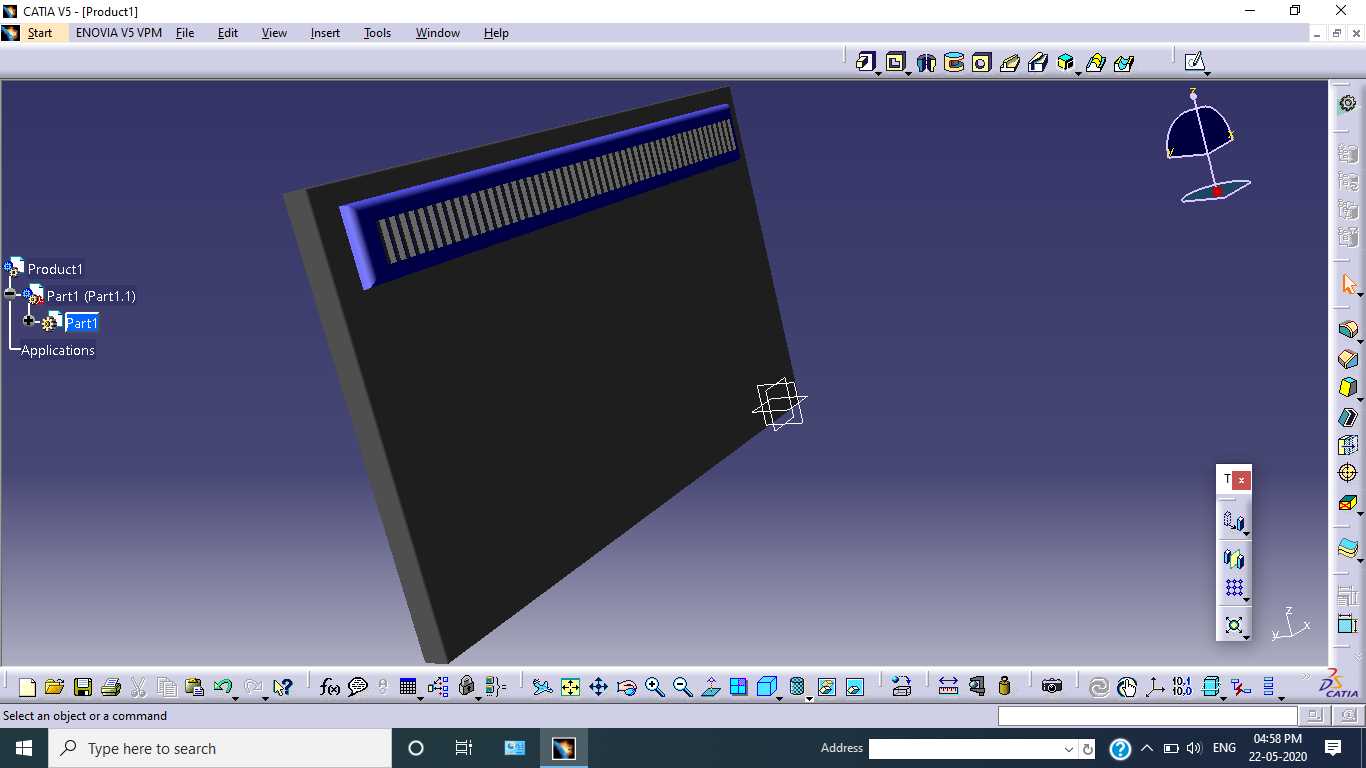Open isometric view dropdown arrow

coord(779,698)
